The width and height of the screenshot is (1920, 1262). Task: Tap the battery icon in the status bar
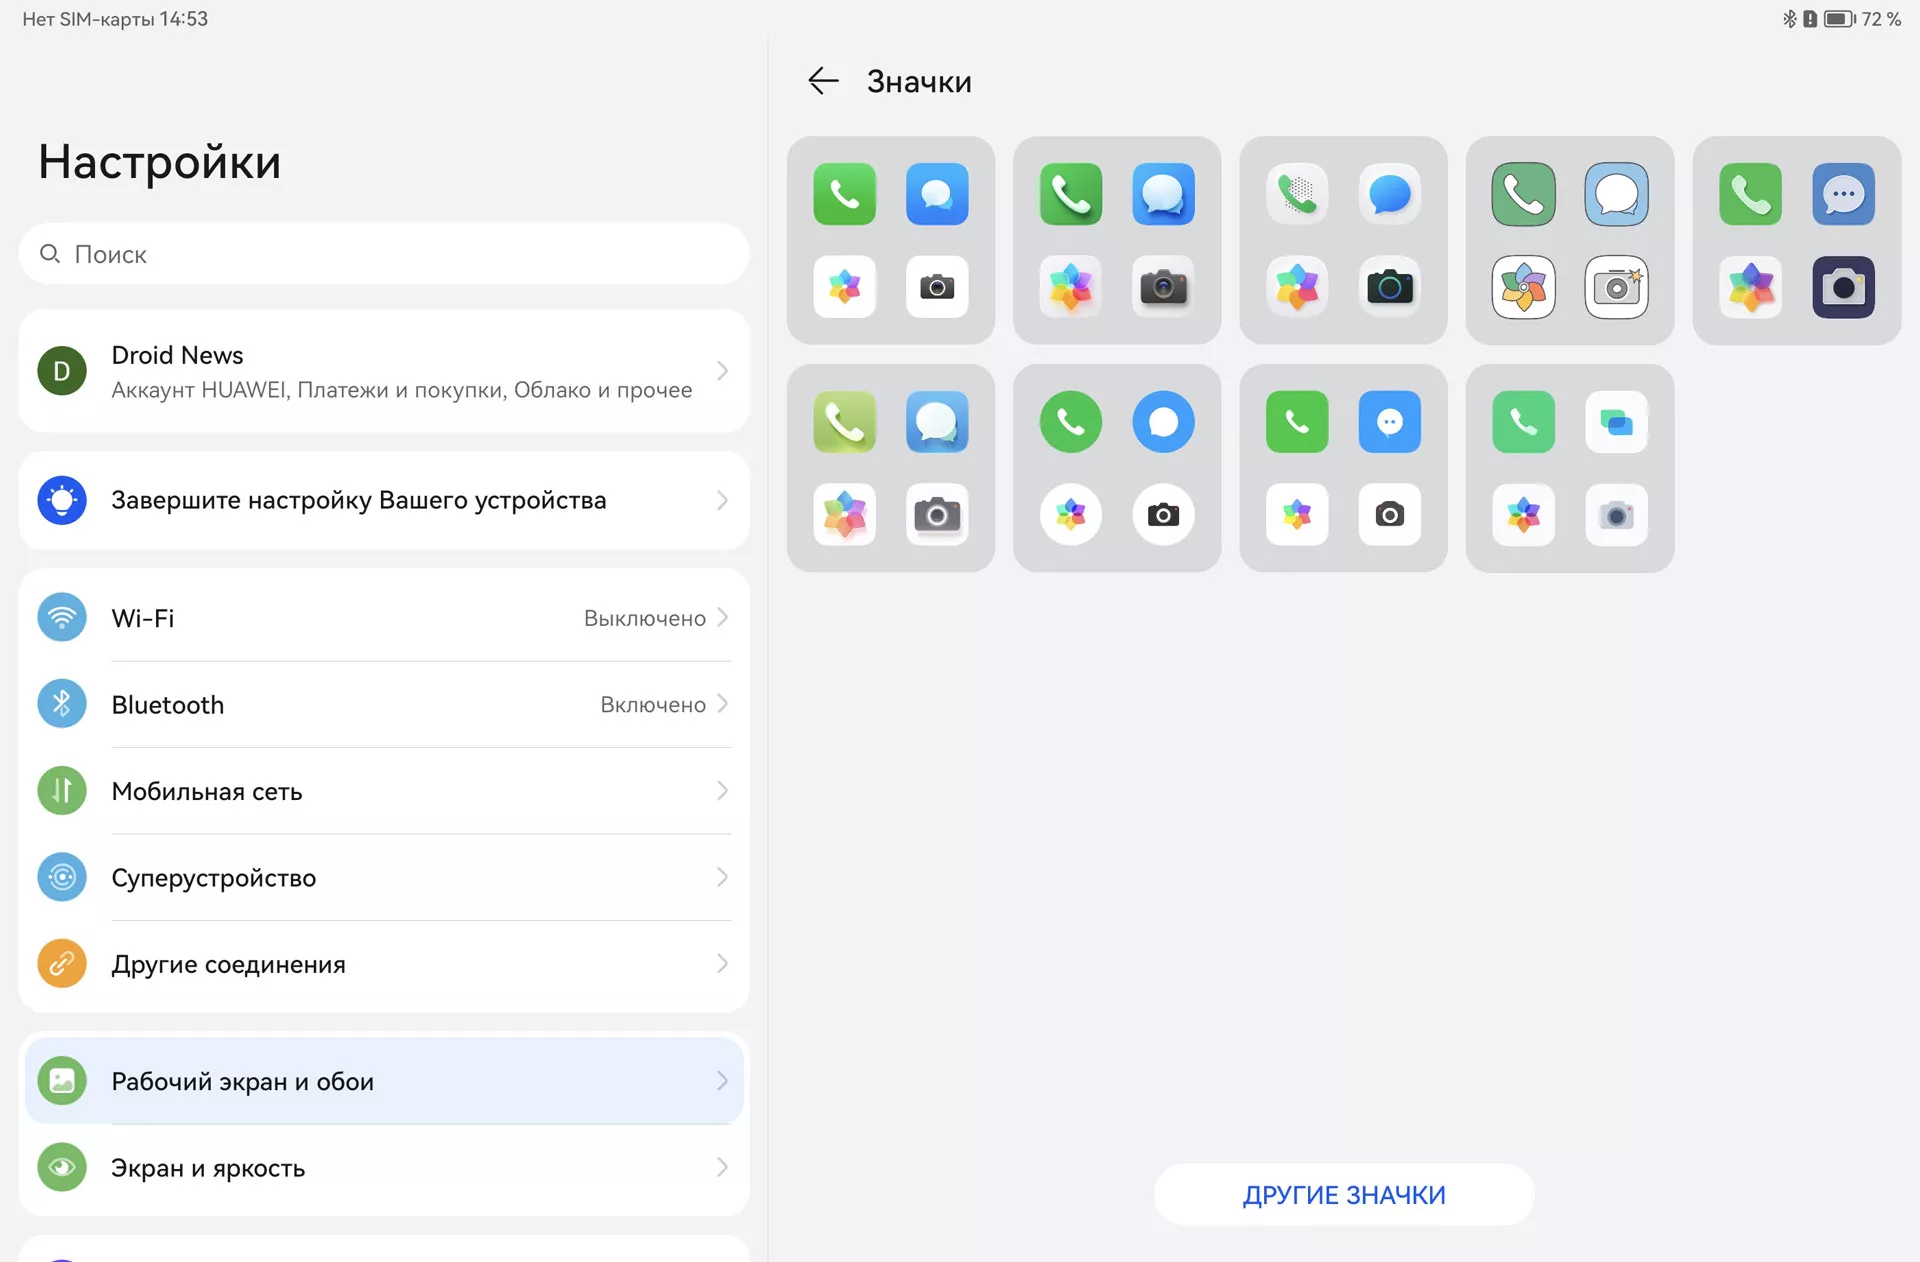tap(1840, 19)
